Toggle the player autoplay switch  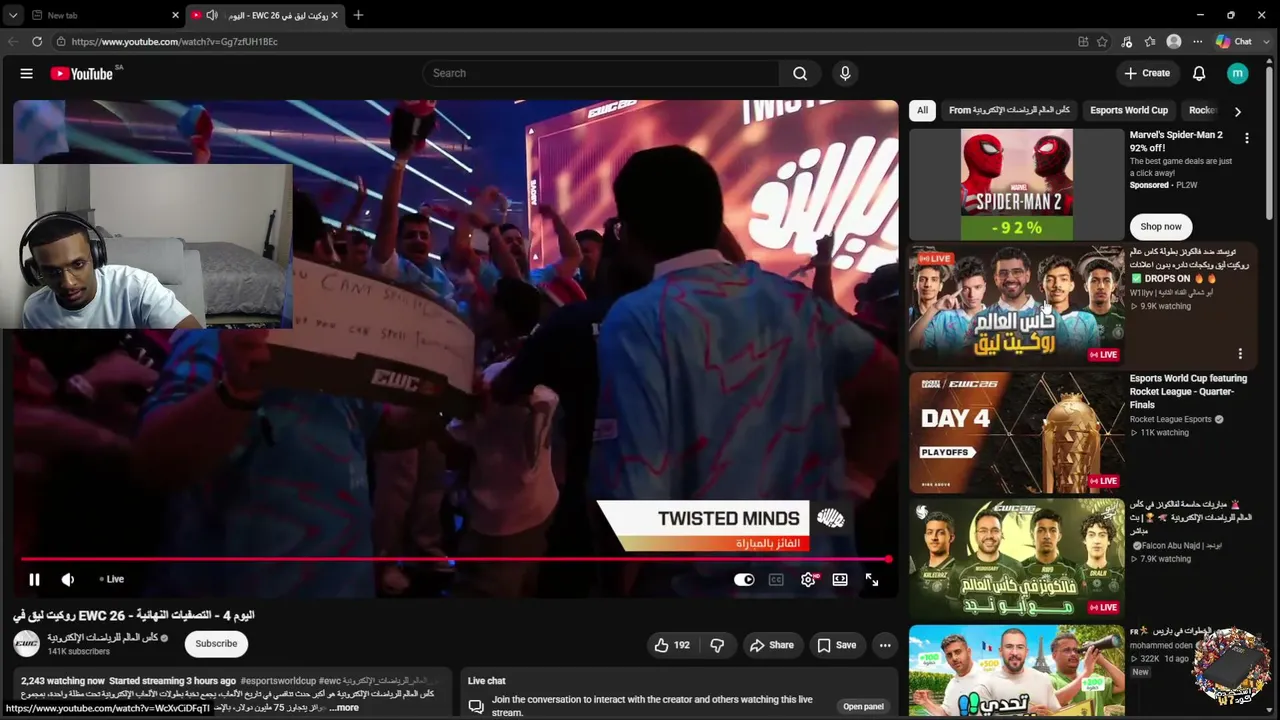point(744,580)
